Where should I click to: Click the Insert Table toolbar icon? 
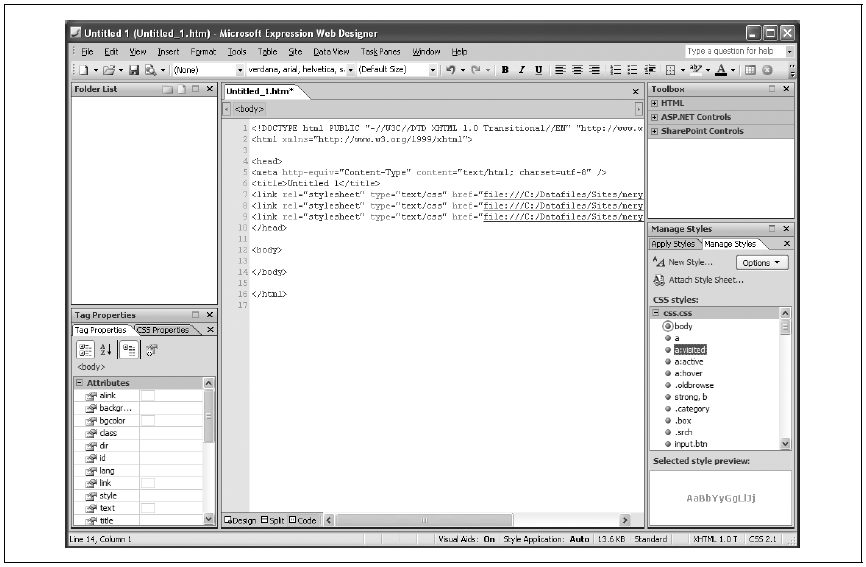click(x=750, y=70)
